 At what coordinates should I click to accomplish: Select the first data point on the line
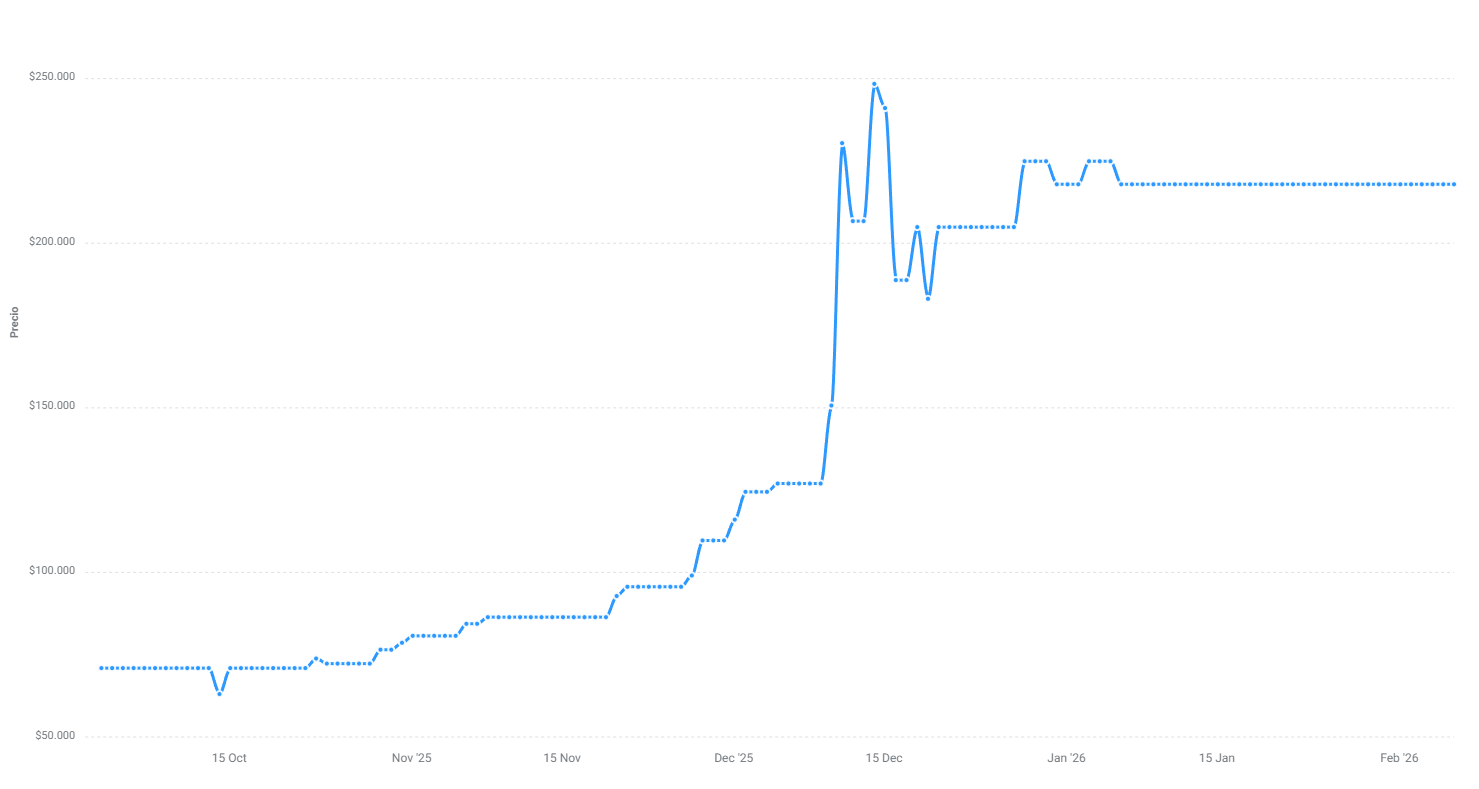[x=101, y=668]
